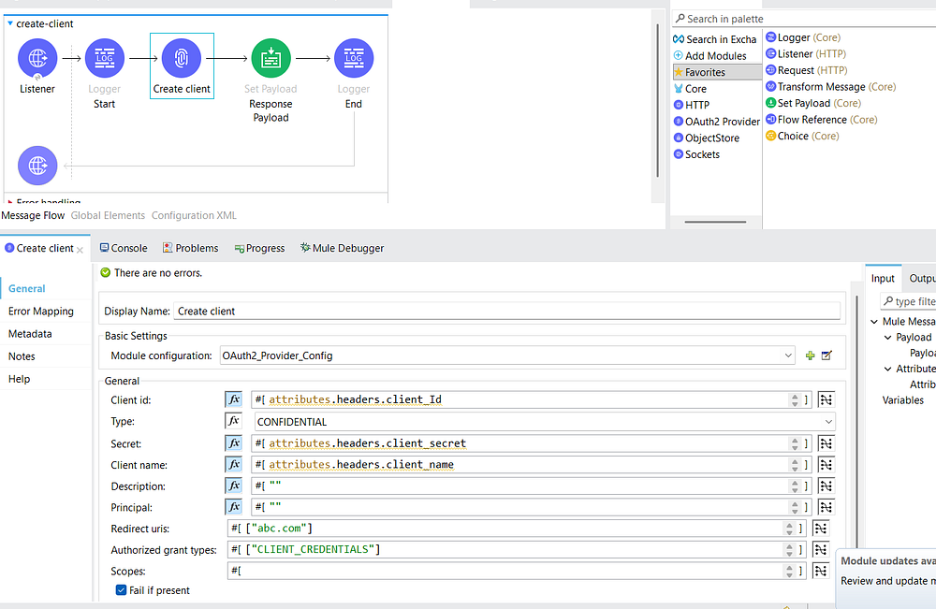Switch to the Configuration XML tab
Image resolution: width=936 pixels, height=609 pixels.
(x=194, y=215)
